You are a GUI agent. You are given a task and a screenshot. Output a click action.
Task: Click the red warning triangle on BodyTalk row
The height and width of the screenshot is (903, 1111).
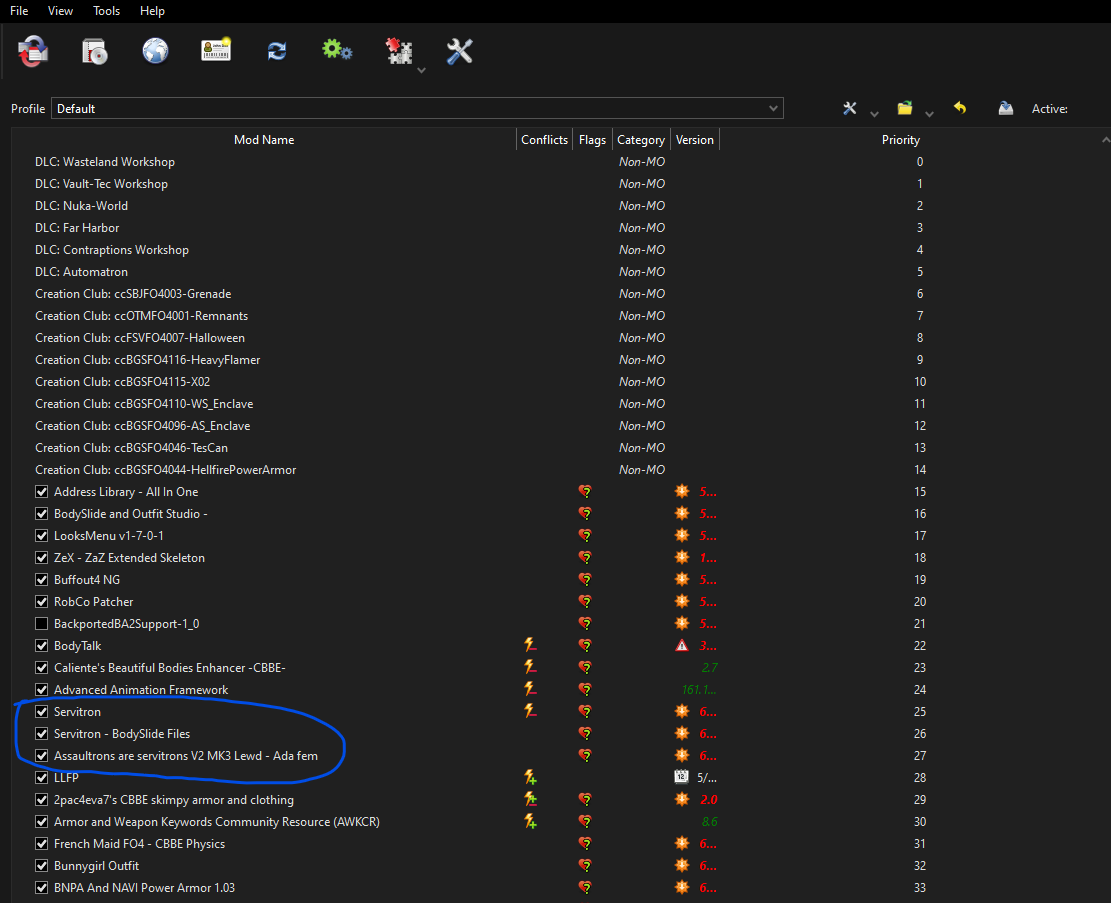pyautogui.click(x=682, y=645)
